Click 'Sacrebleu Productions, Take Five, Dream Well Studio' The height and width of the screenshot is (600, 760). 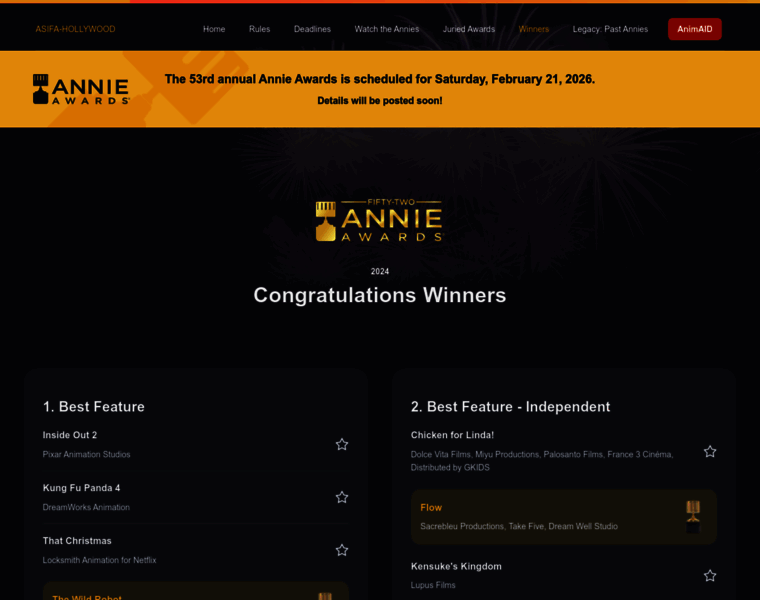click(x=519, y=526)
